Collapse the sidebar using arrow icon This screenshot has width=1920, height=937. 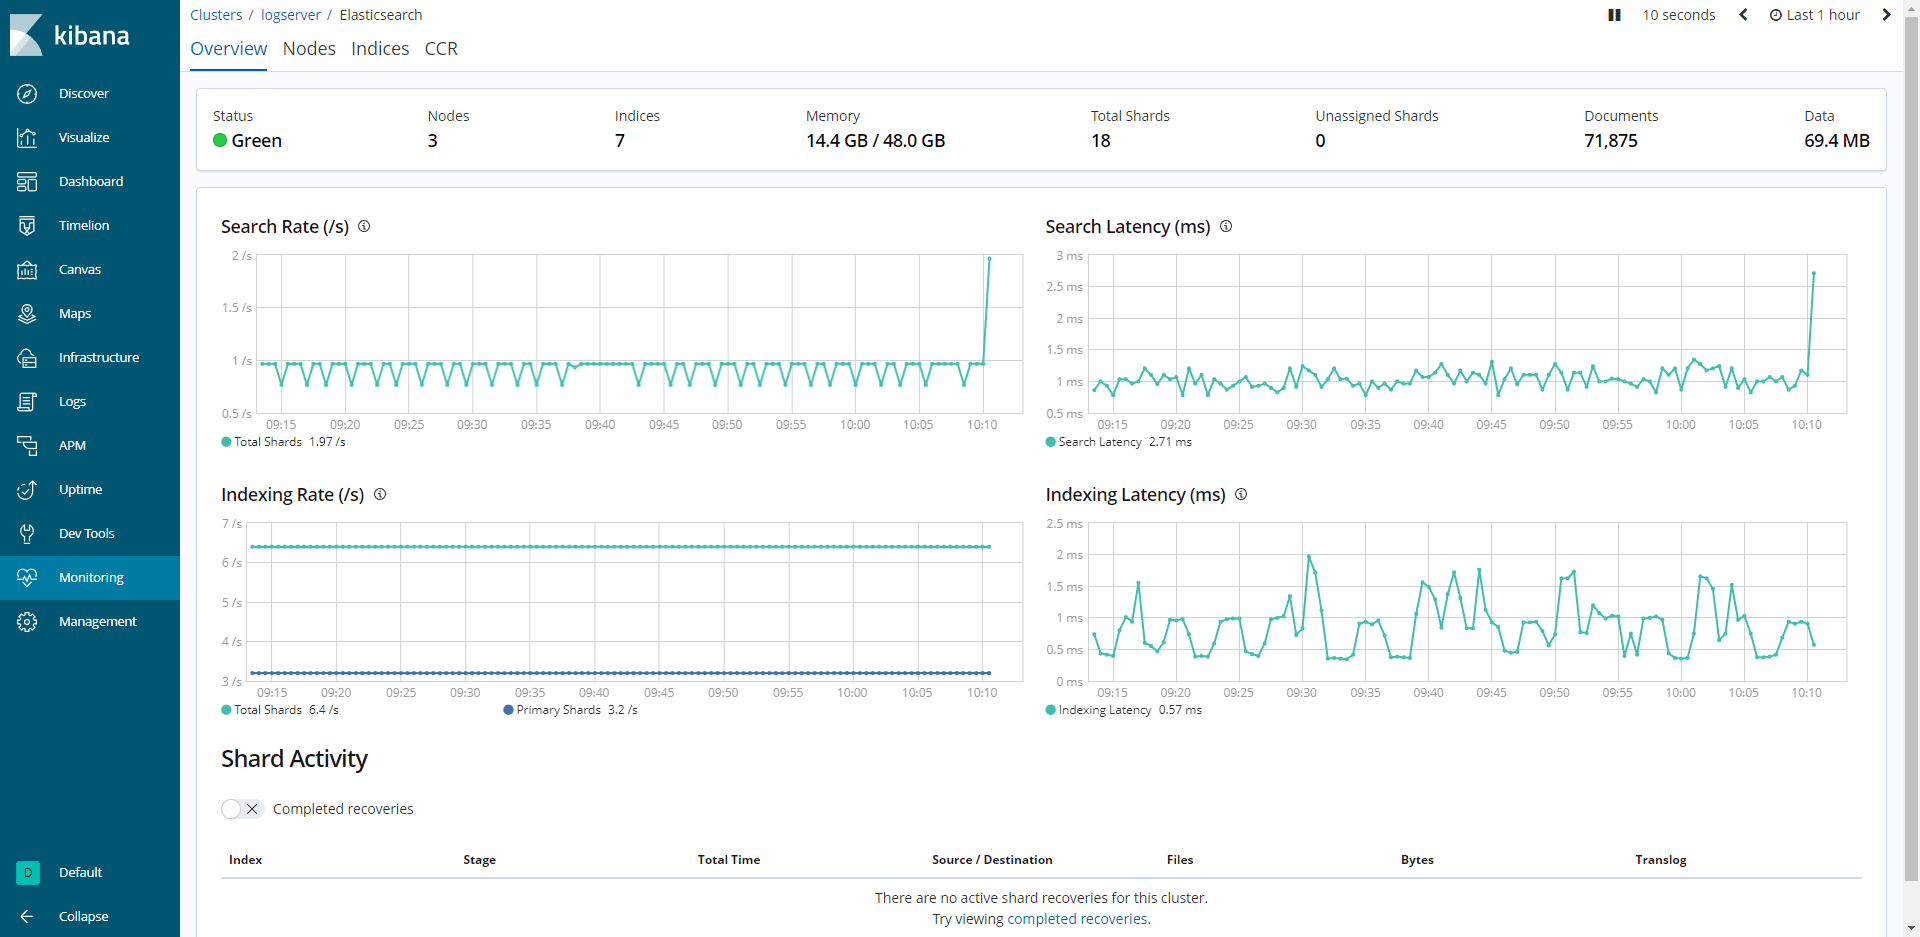pos(27,916)
